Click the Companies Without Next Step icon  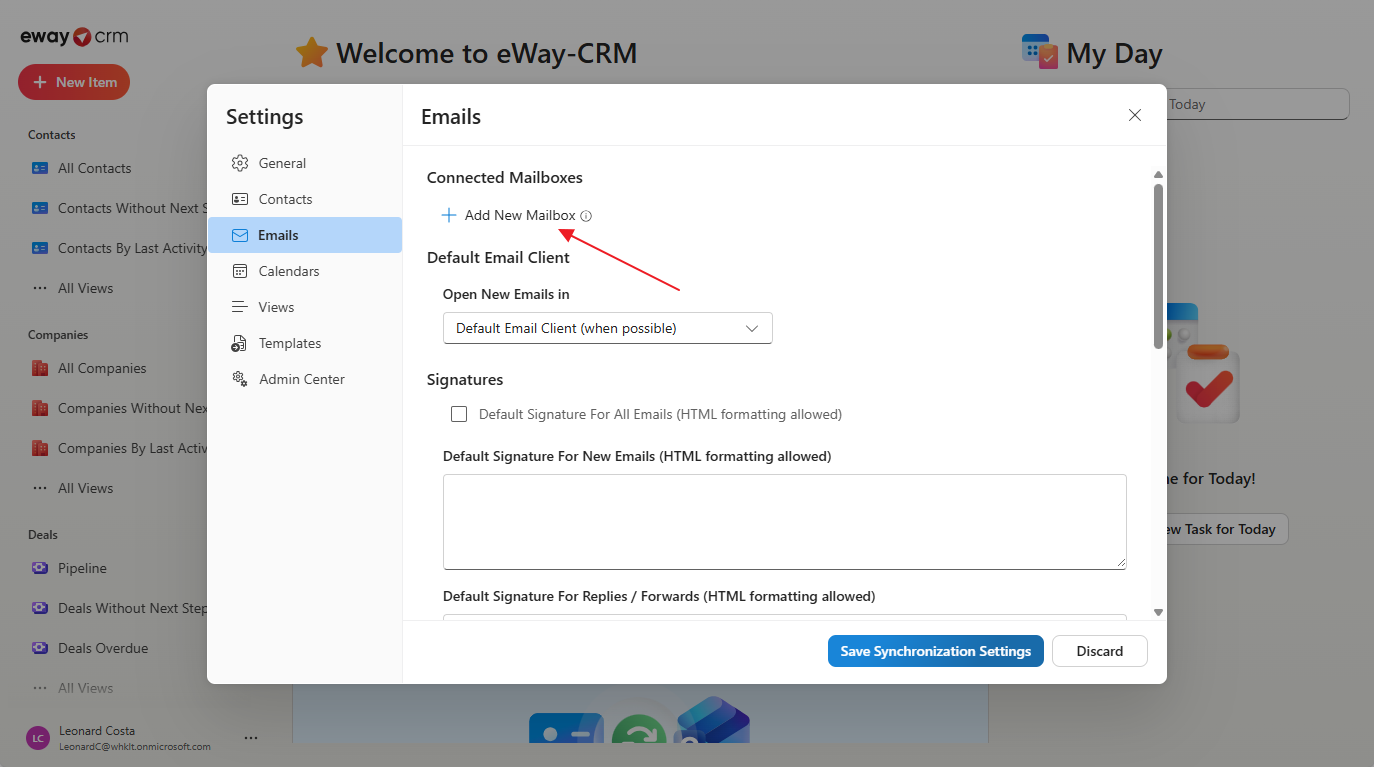pyautogui.click(x=40, y=408)
